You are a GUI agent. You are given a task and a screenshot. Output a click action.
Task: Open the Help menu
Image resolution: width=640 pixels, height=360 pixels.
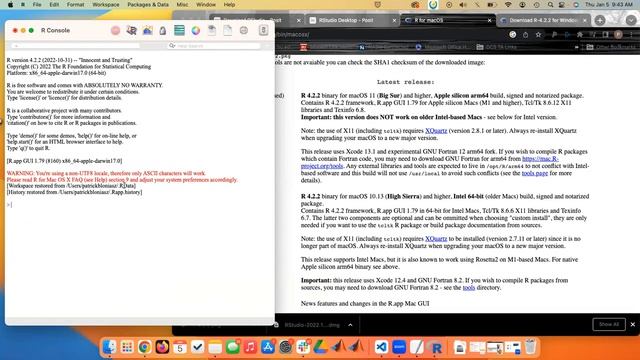point(229,4)
